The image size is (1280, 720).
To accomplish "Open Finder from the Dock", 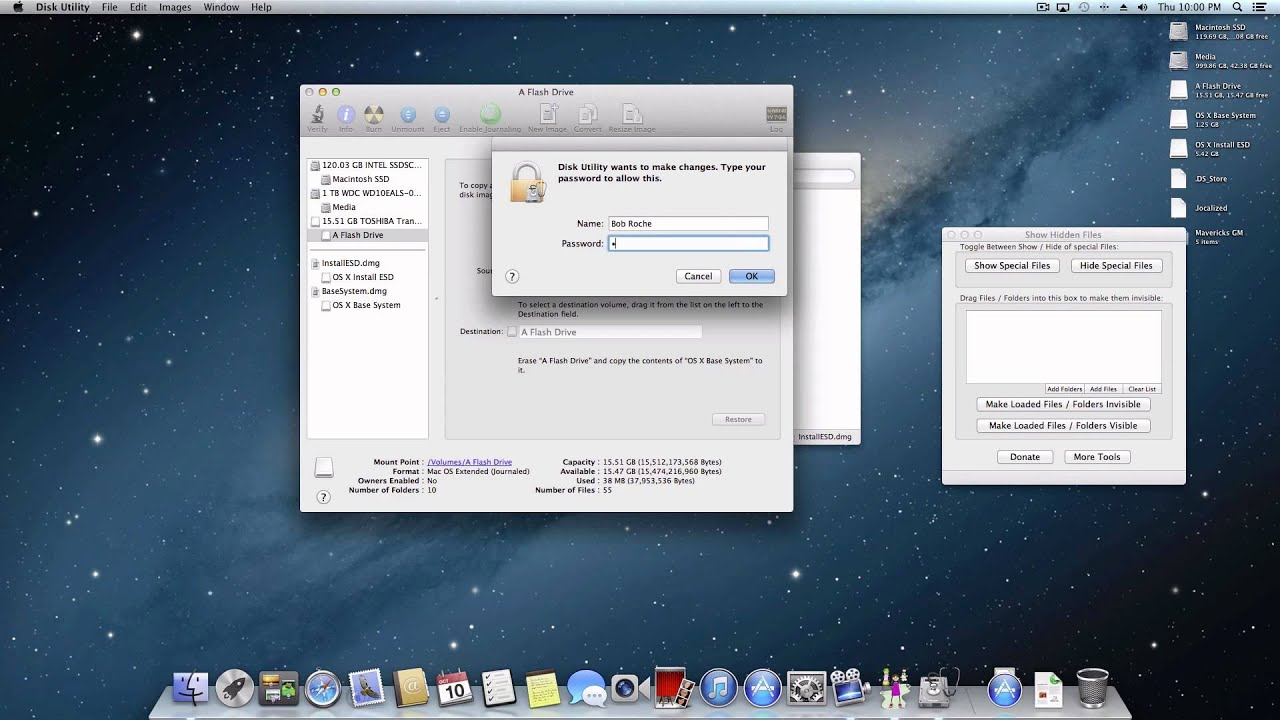I will point(190,688).
